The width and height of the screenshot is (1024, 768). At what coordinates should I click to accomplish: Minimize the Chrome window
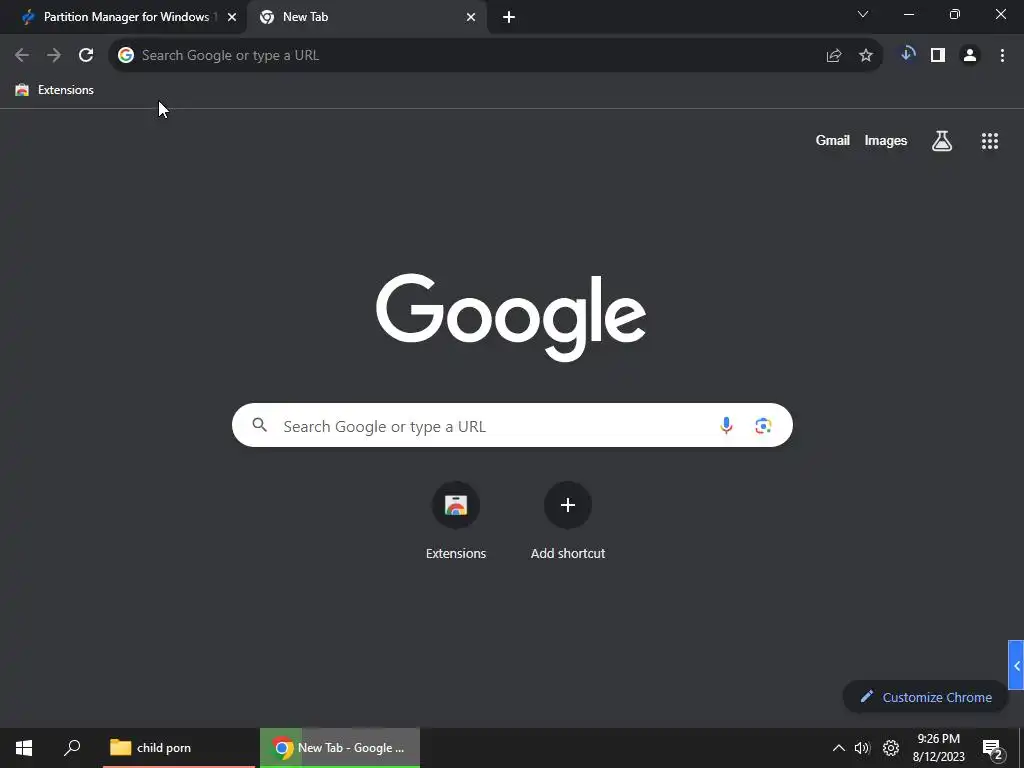pos(908,14)
